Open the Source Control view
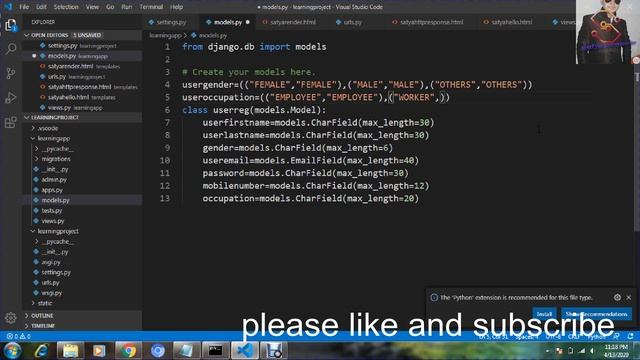This screenshot has width=640, height=360. pos(11,73)
